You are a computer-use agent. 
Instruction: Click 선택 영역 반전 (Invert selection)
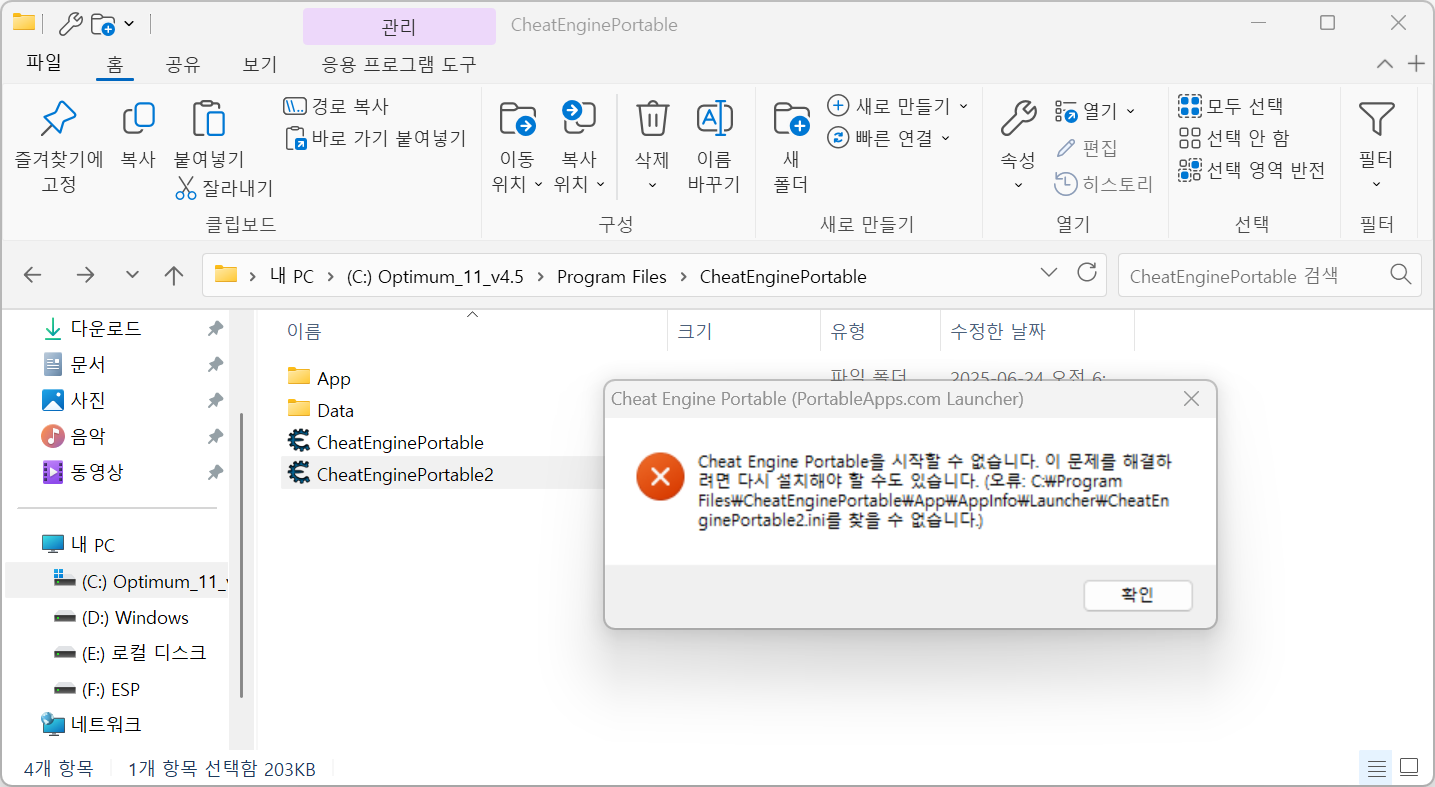pos(1252,170)
